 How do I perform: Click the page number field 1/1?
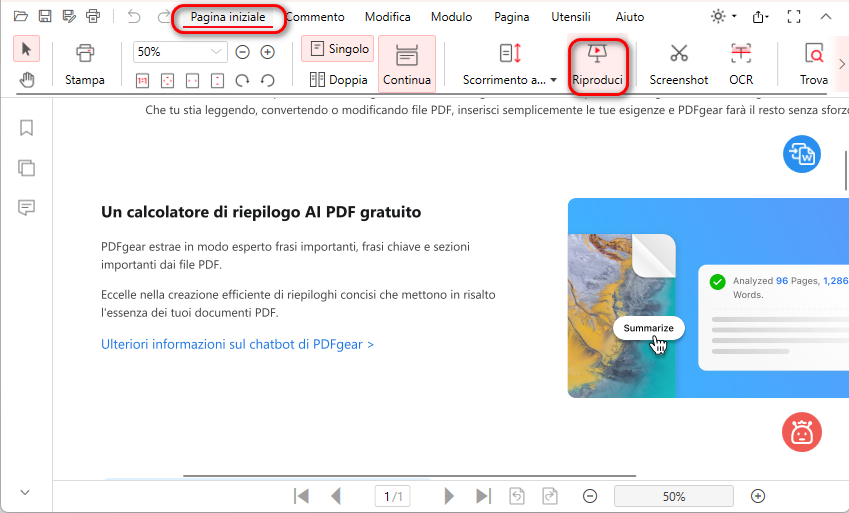click(393, 496)
